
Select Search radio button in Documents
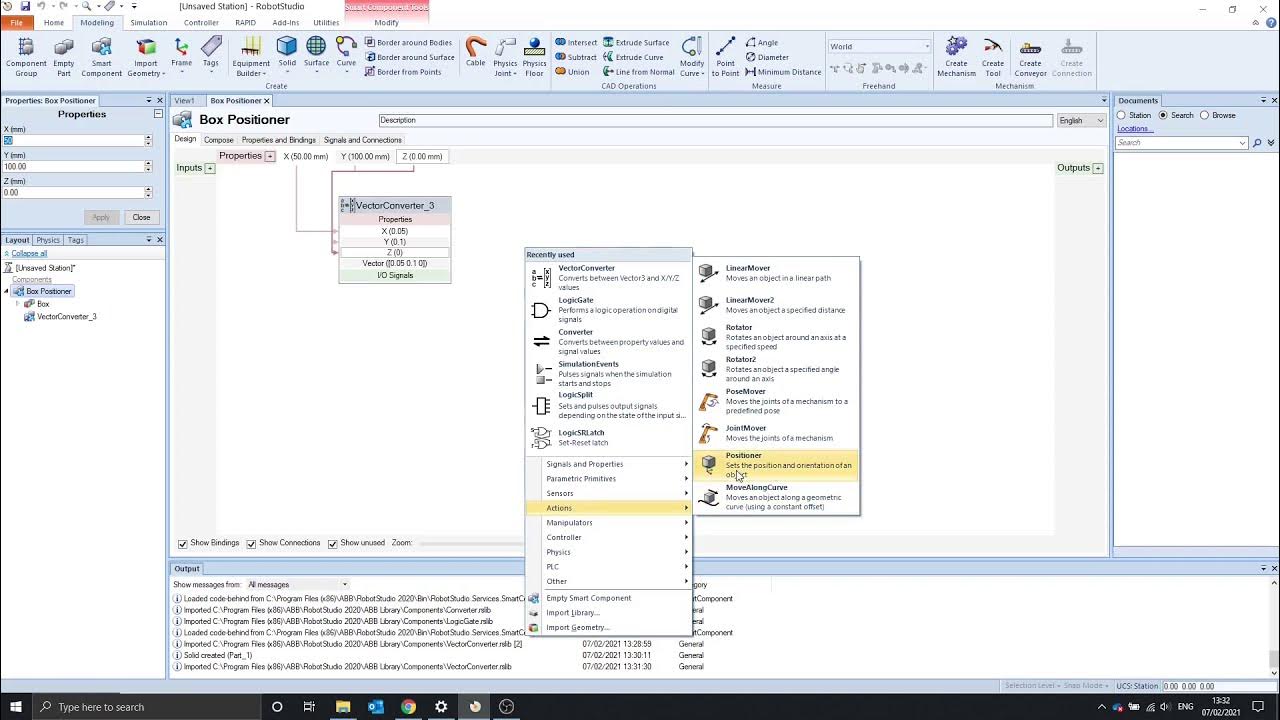pos(1163,115)
